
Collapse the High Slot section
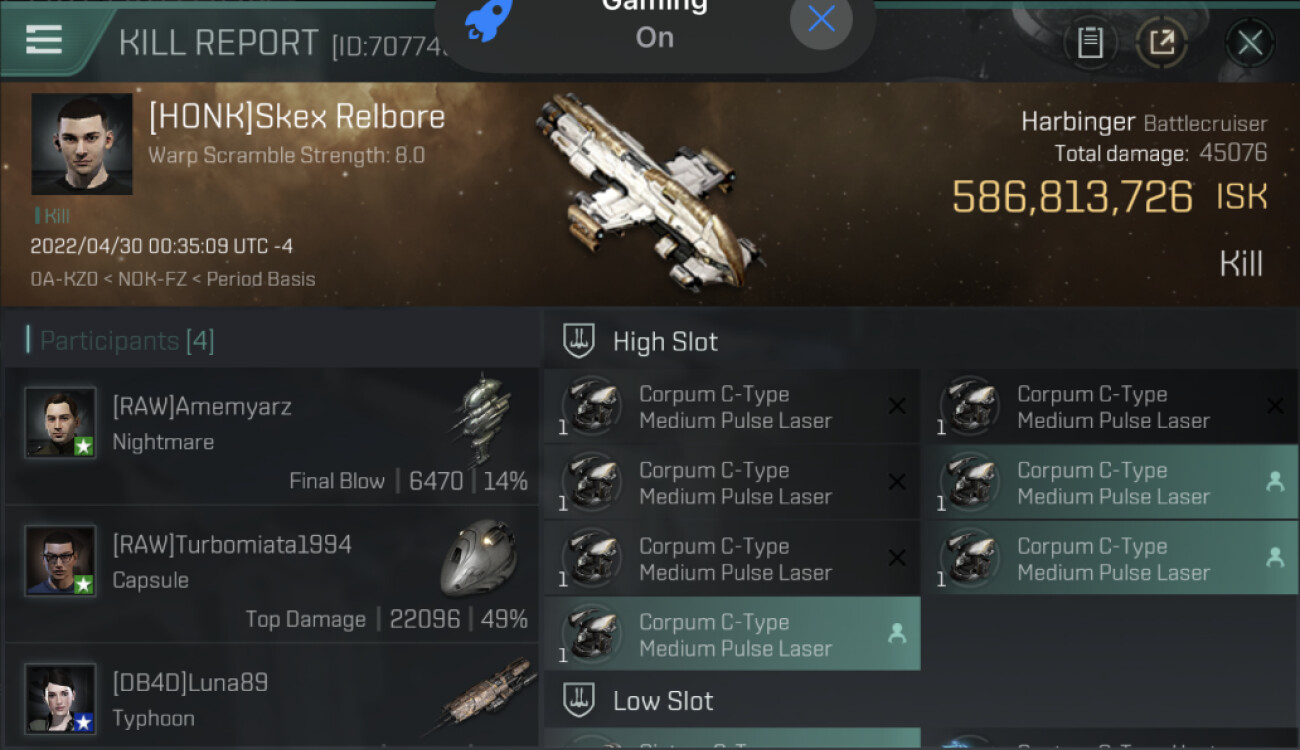click(641, 341)
